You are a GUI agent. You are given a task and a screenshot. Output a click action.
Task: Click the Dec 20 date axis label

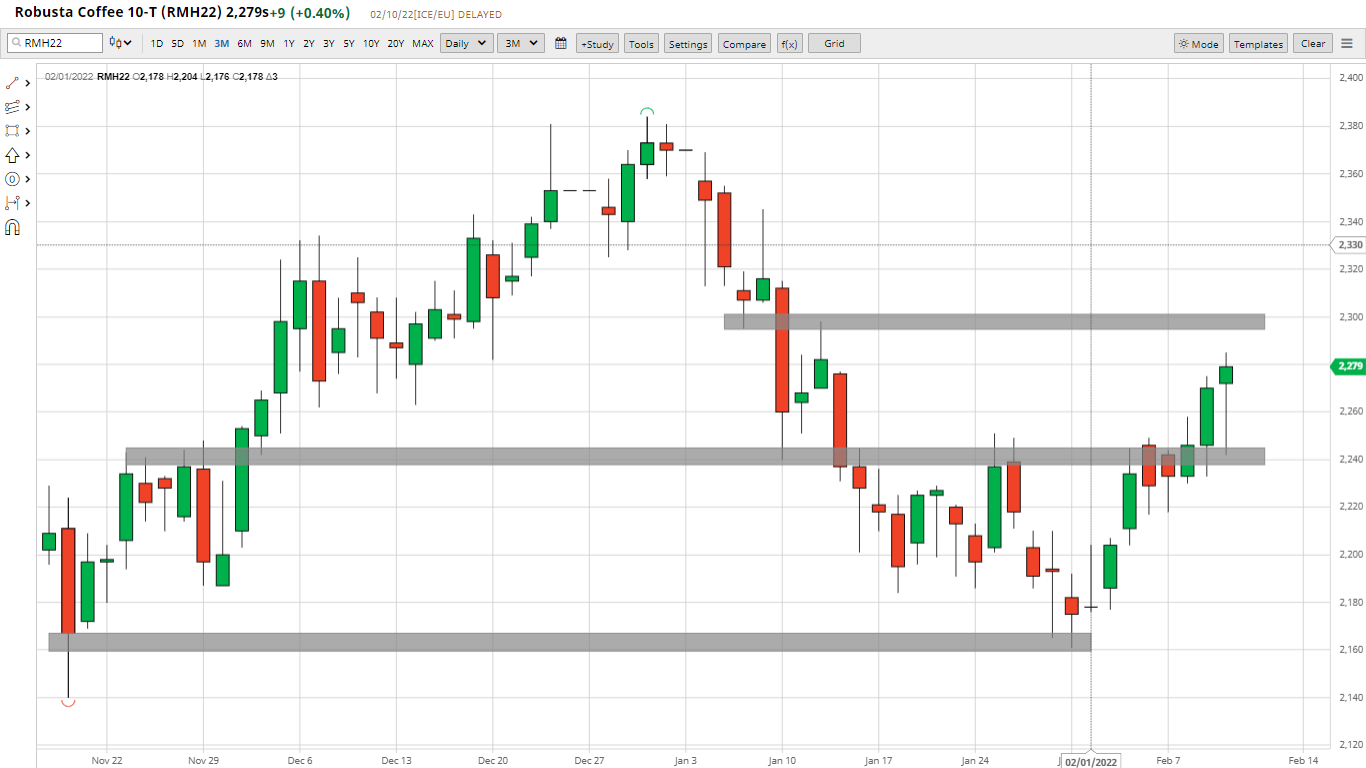493,760
